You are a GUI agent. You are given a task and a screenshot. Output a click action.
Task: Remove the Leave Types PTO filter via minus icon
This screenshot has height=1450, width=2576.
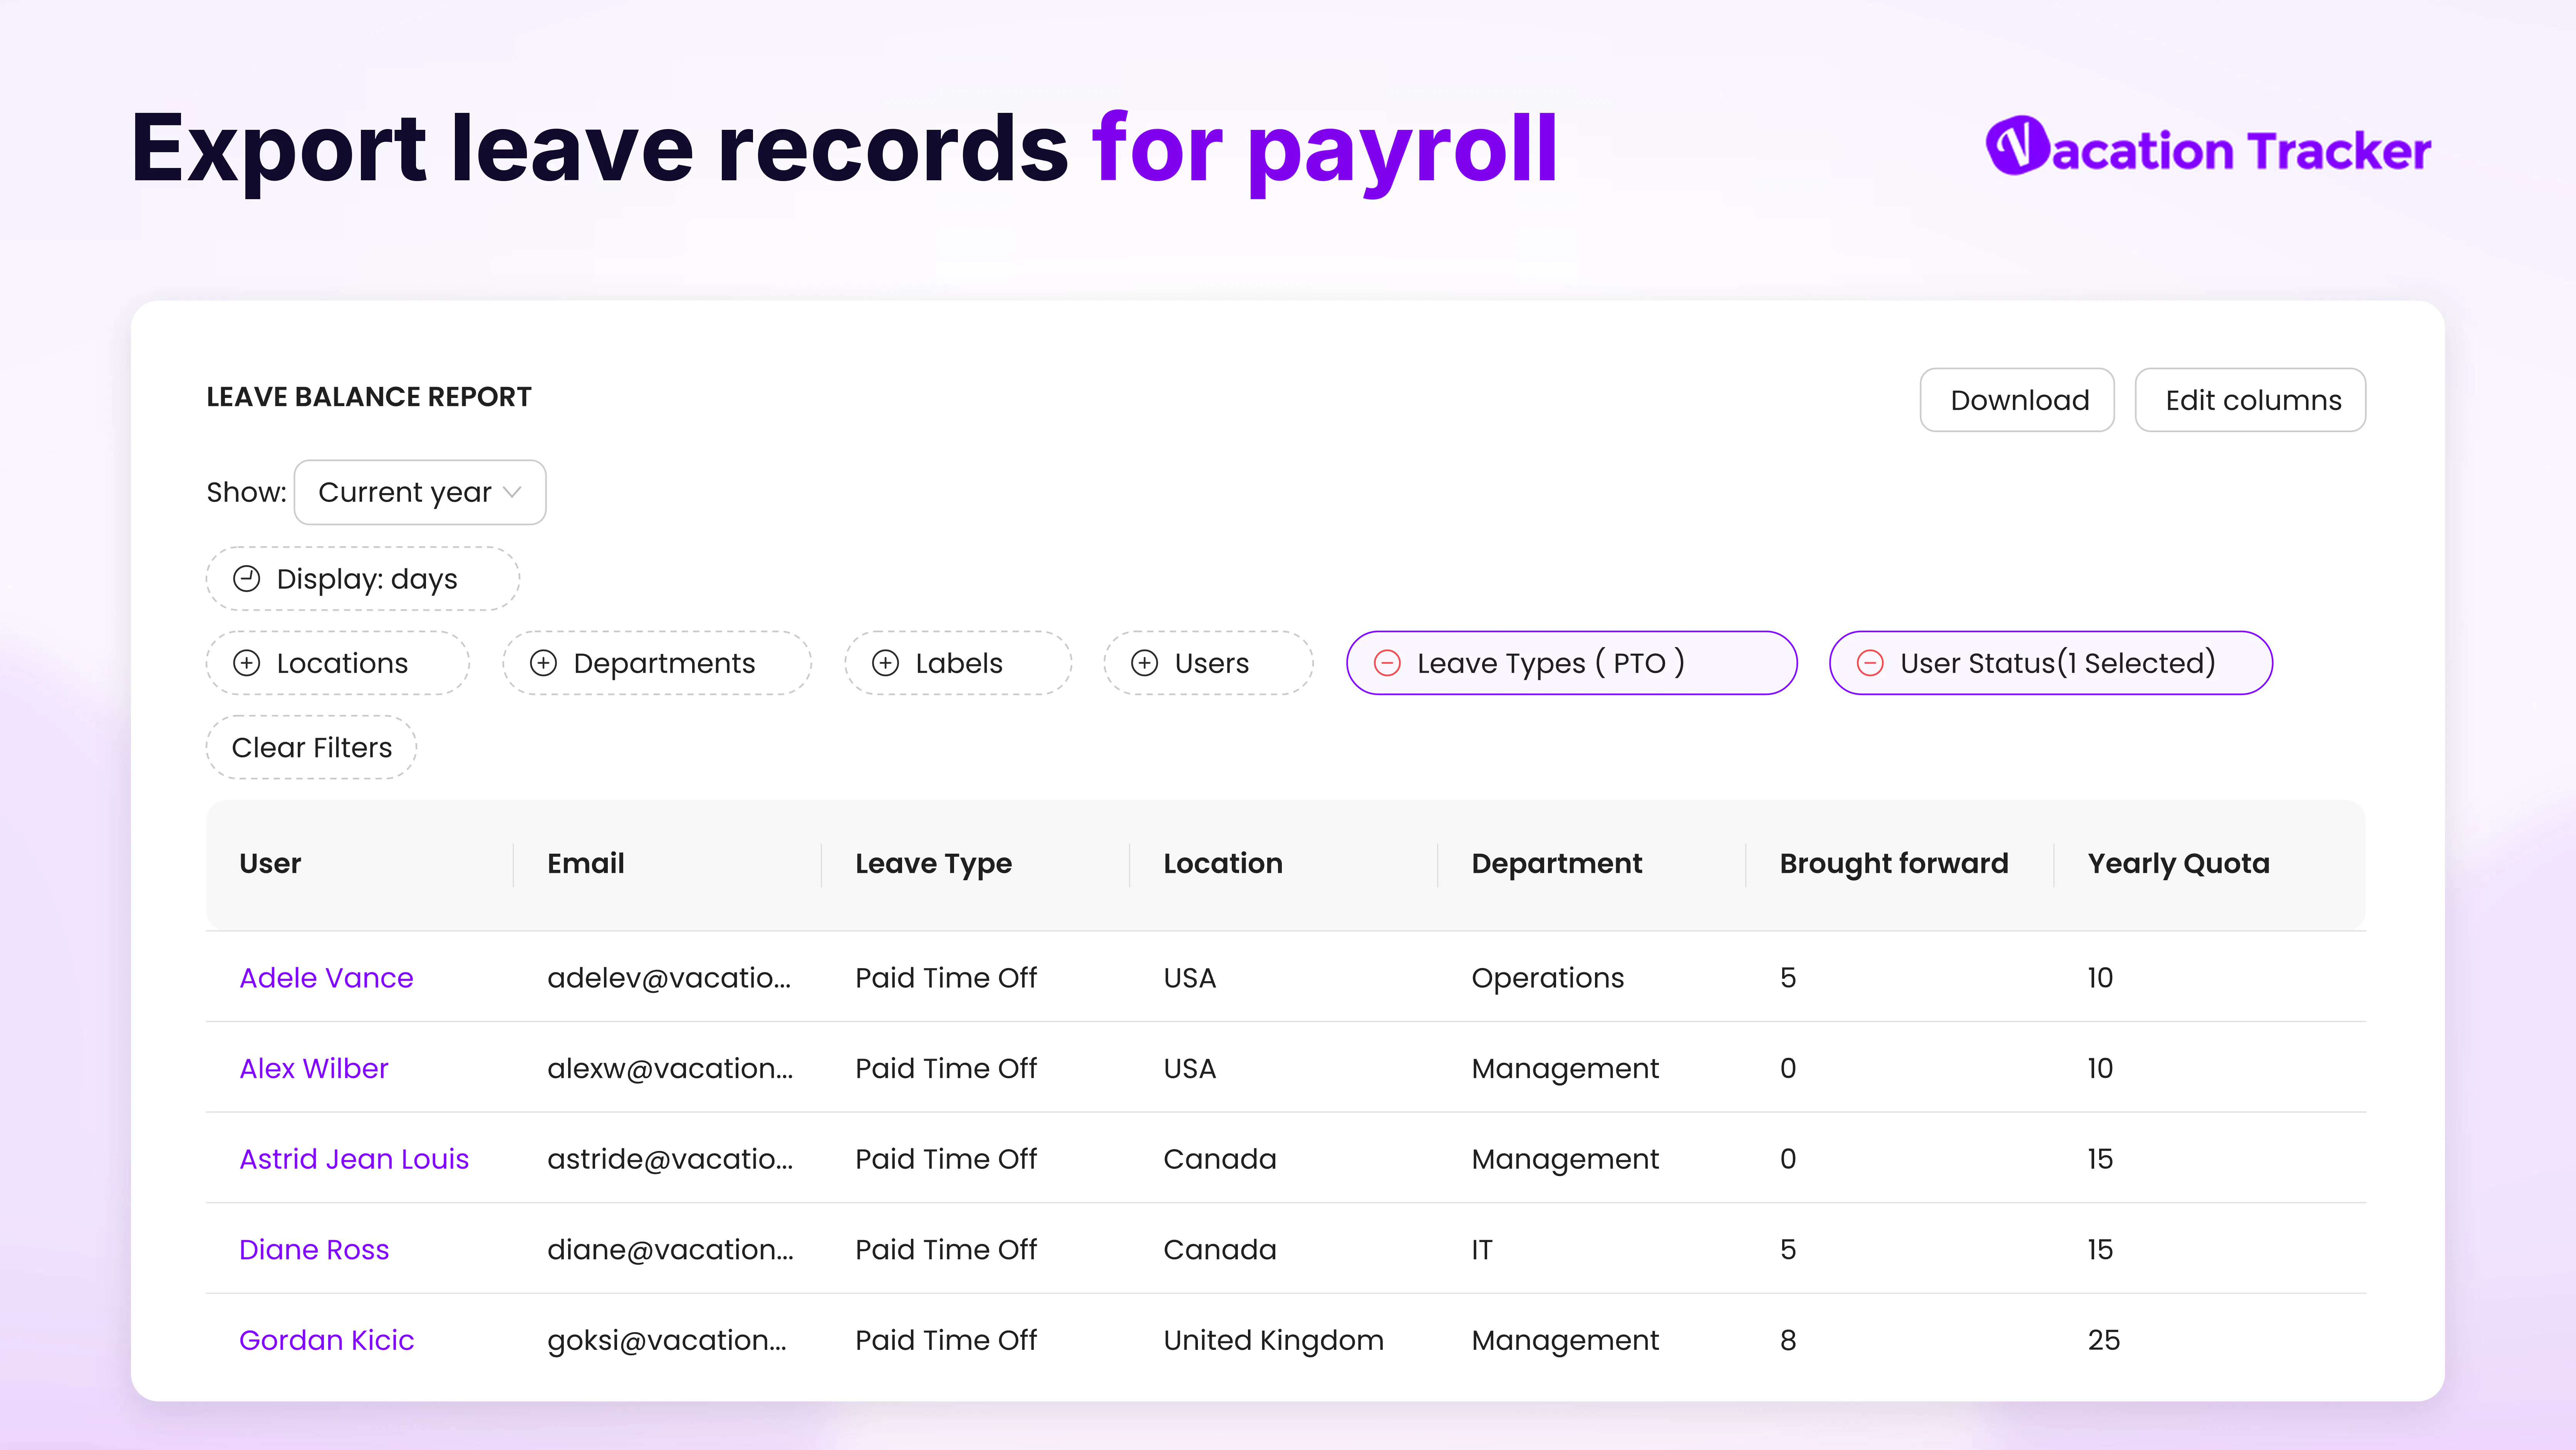(1387, 663)
